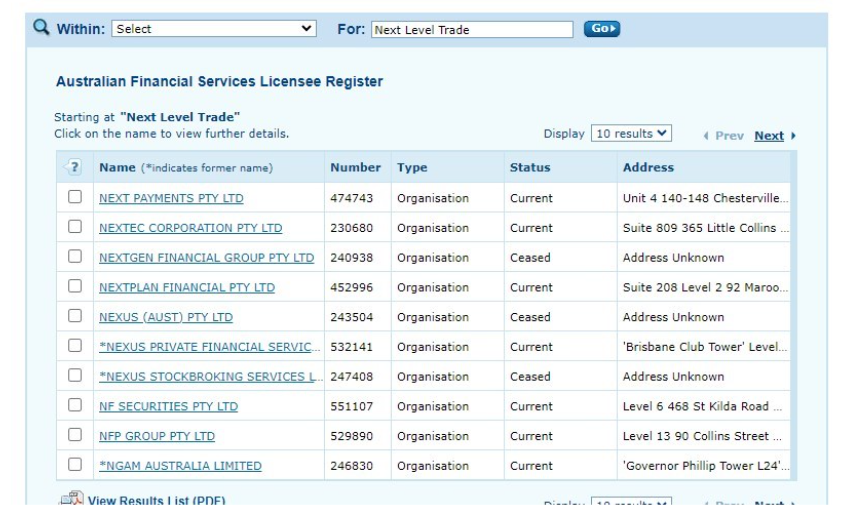Viewport: 852px width, 508px height.
Task: Check the NGAM AUSTRALIA LIMITED box
Action: pos(75,465)
